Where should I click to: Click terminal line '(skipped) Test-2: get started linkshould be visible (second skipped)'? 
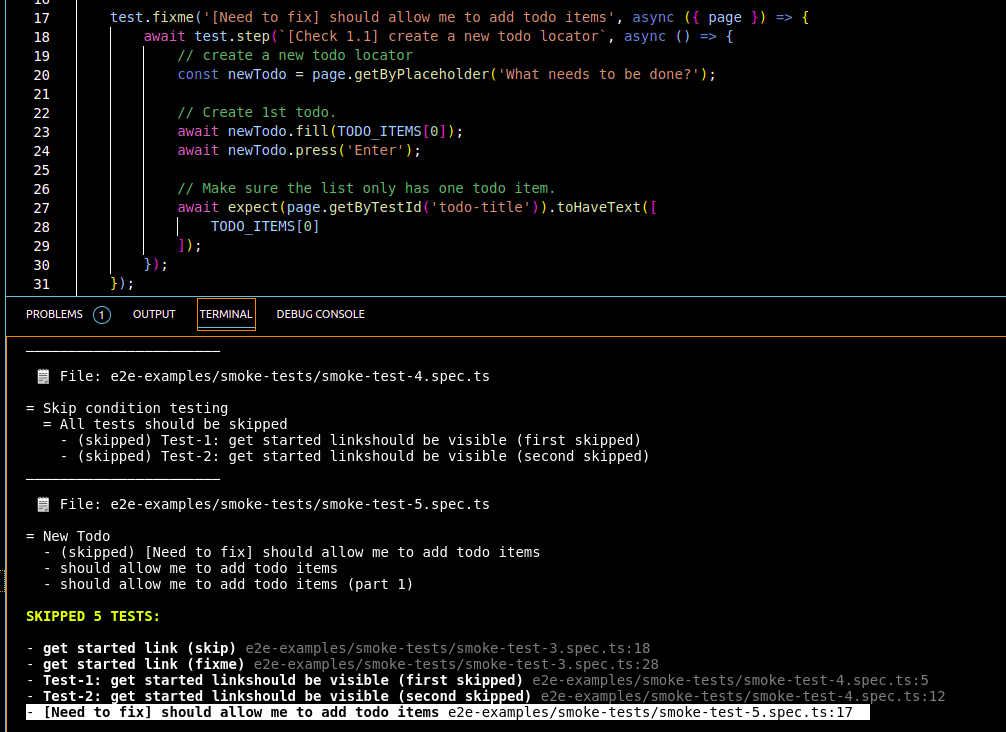(363, 457)
